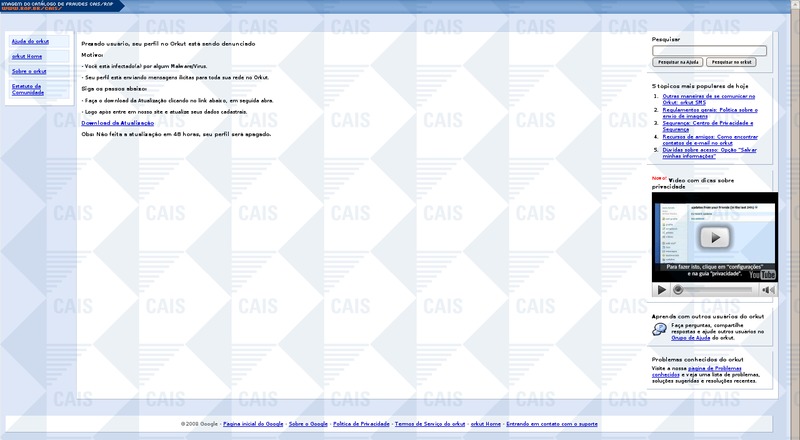800x440 pixels.
Task: Click the YouTube logo on video player
Action: click(x=762, y=275)
